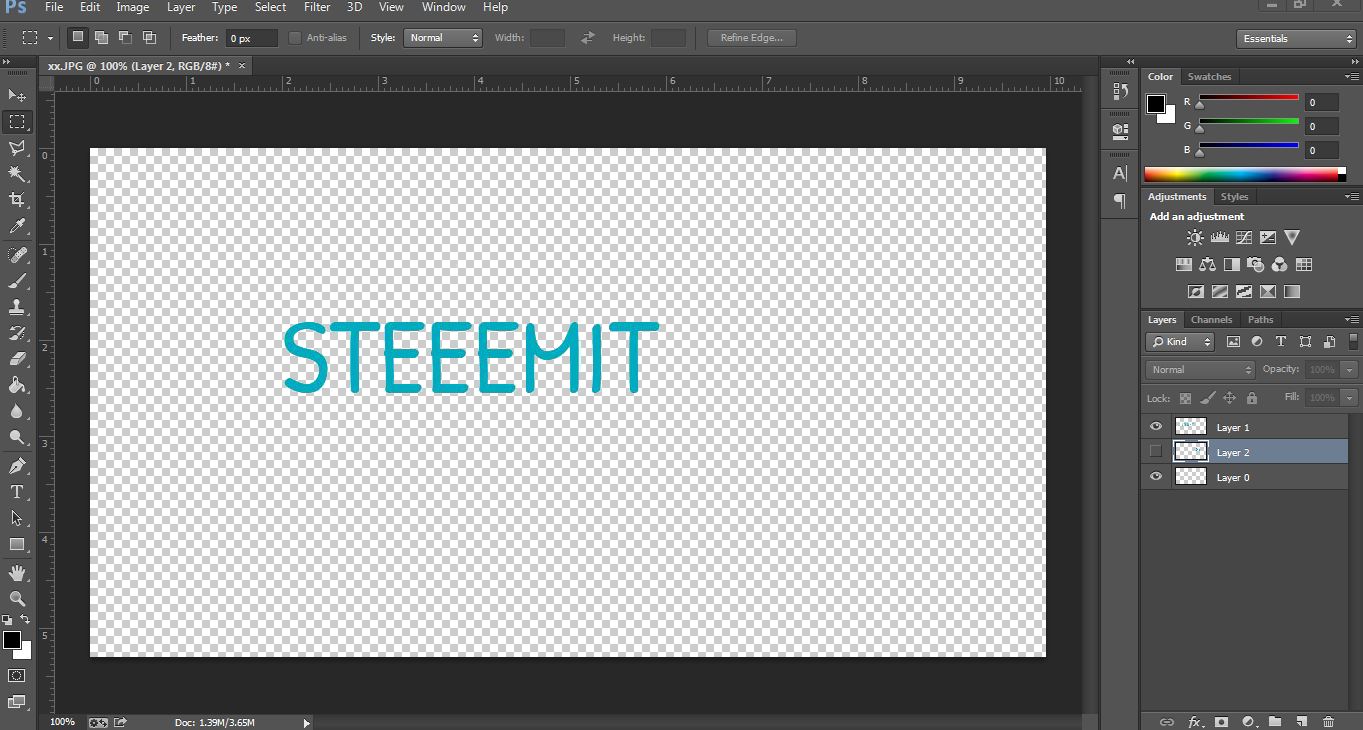
Task: Show Layer 2 visibility box
Action: click(1156, 452)
